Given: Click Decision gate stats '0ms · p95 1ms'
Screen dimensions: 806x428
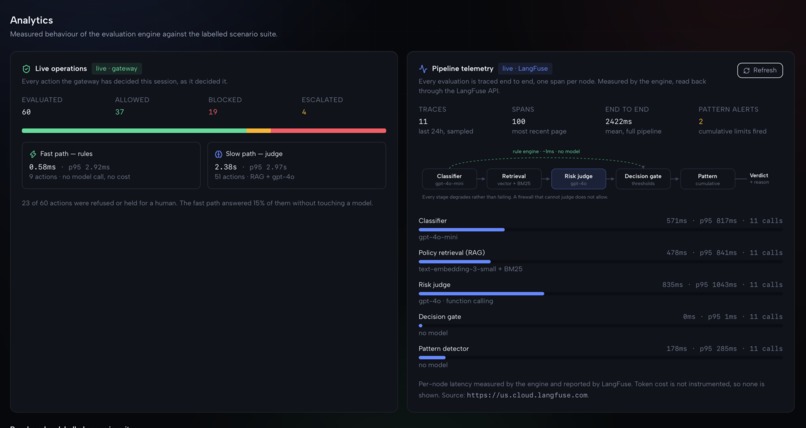Looking at the screenshot, I should (710, 317).
